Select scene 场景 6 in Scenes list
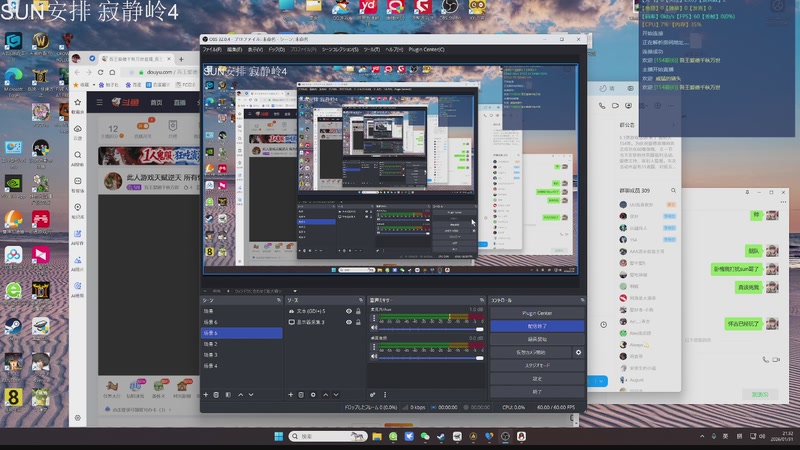 coord(242,322)
